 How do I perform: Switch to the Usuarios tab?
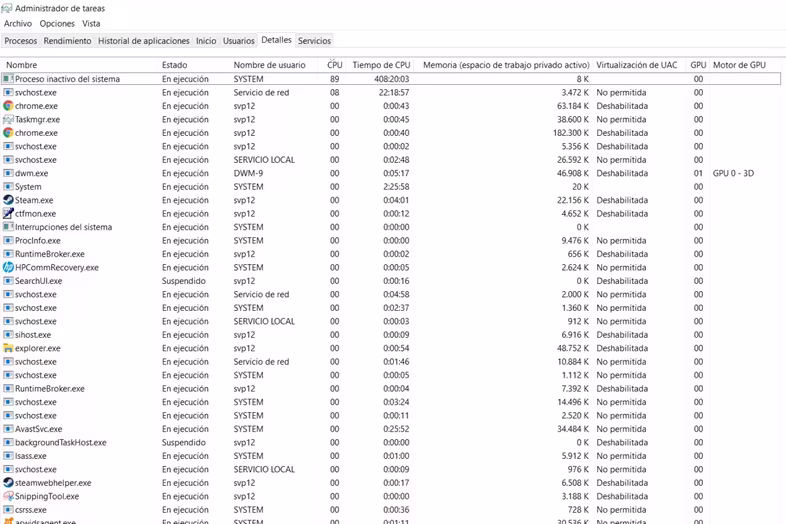pyautogui.click(x=239, y=41)
